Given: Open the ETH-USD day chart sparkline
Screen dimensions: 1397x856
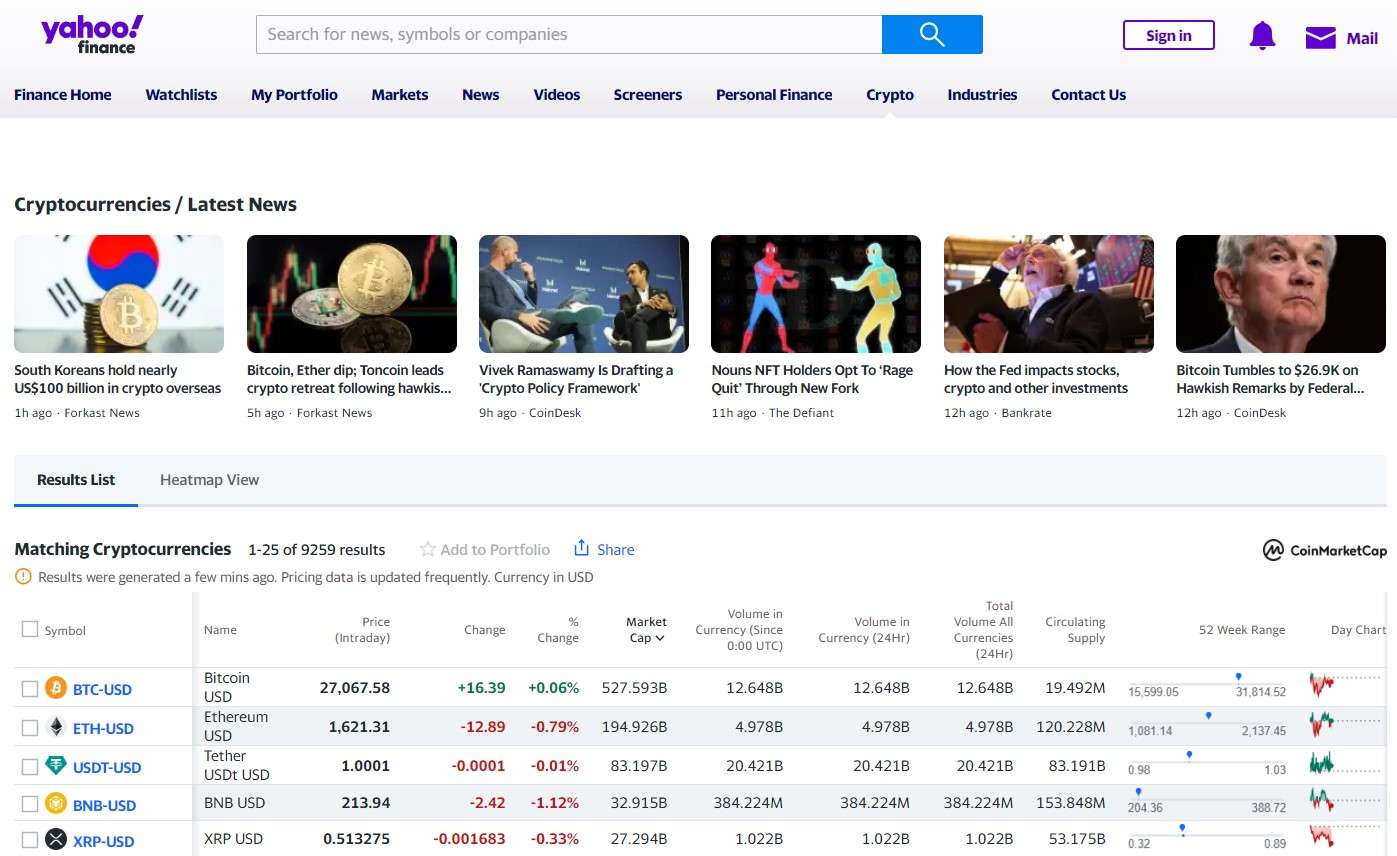Looking at the screenshot, I should 1345,722.
